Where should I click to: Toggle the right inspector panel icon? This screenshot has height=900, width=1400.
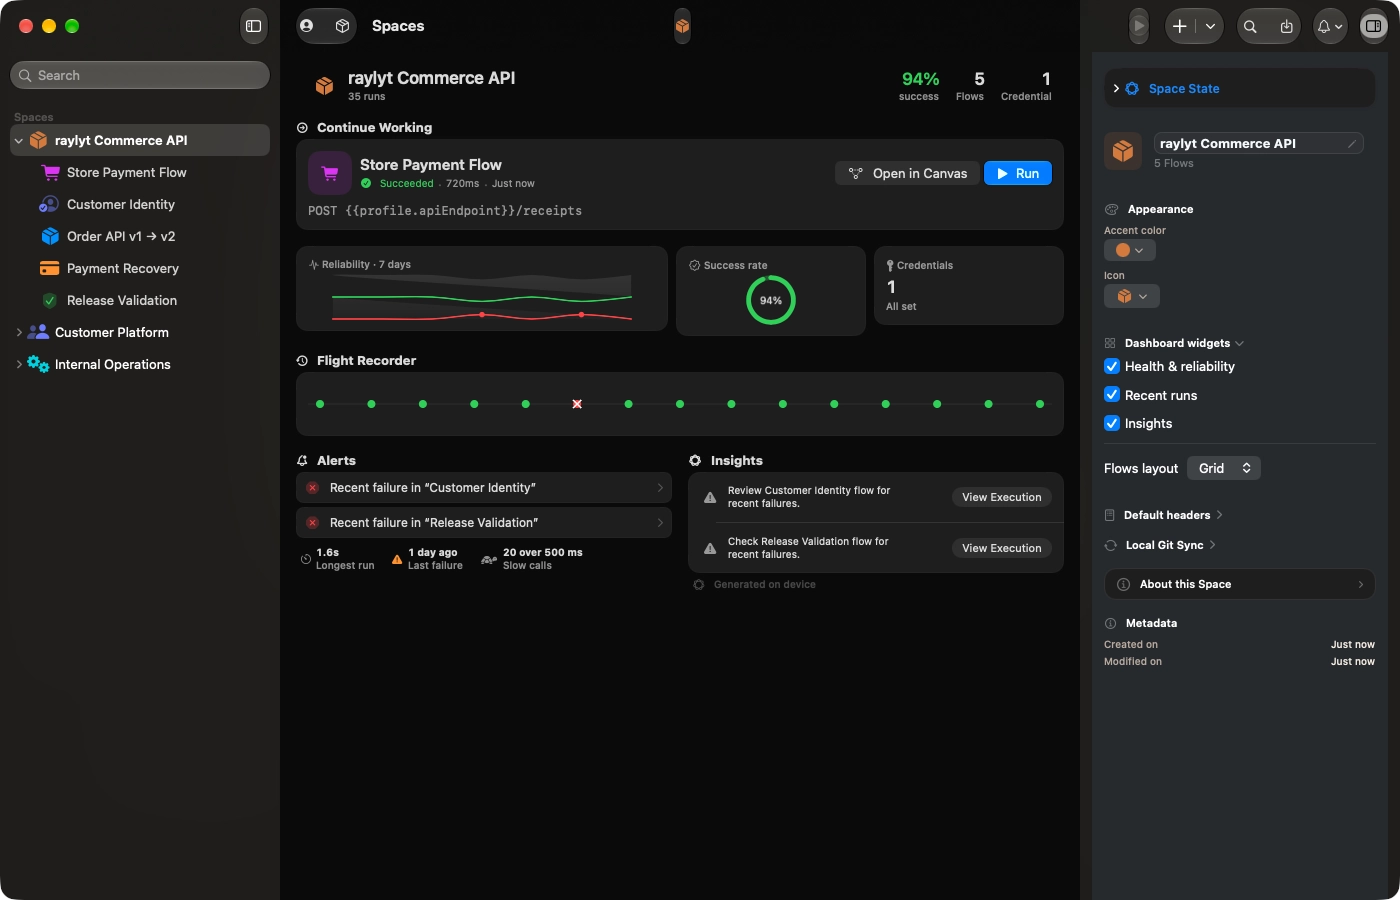pos(1373,27)
